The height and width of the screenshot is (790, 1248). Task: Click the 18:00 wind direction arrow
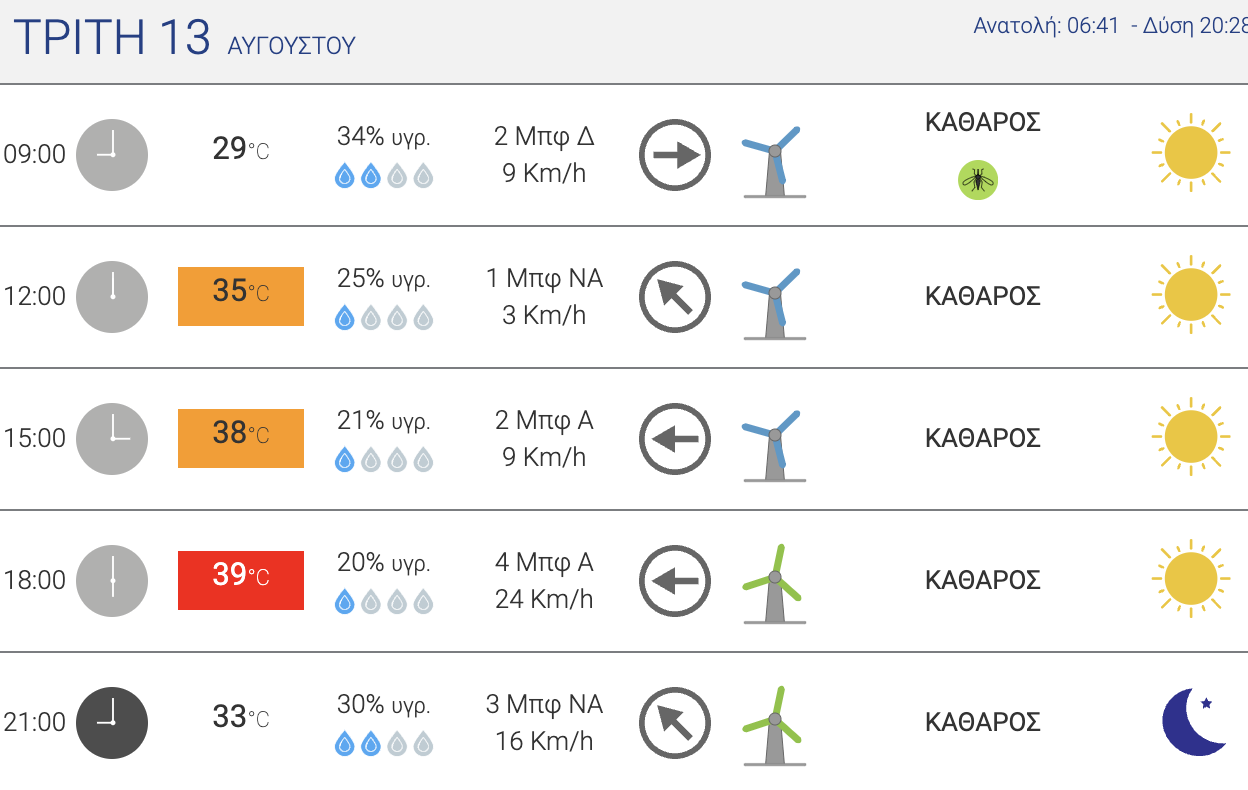[675, 581]
